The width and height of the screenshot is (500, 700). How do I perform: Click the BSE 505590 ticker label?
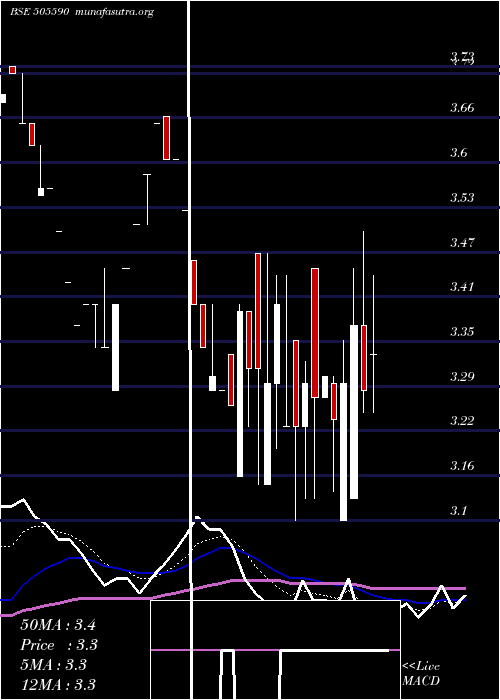point(39,12)
